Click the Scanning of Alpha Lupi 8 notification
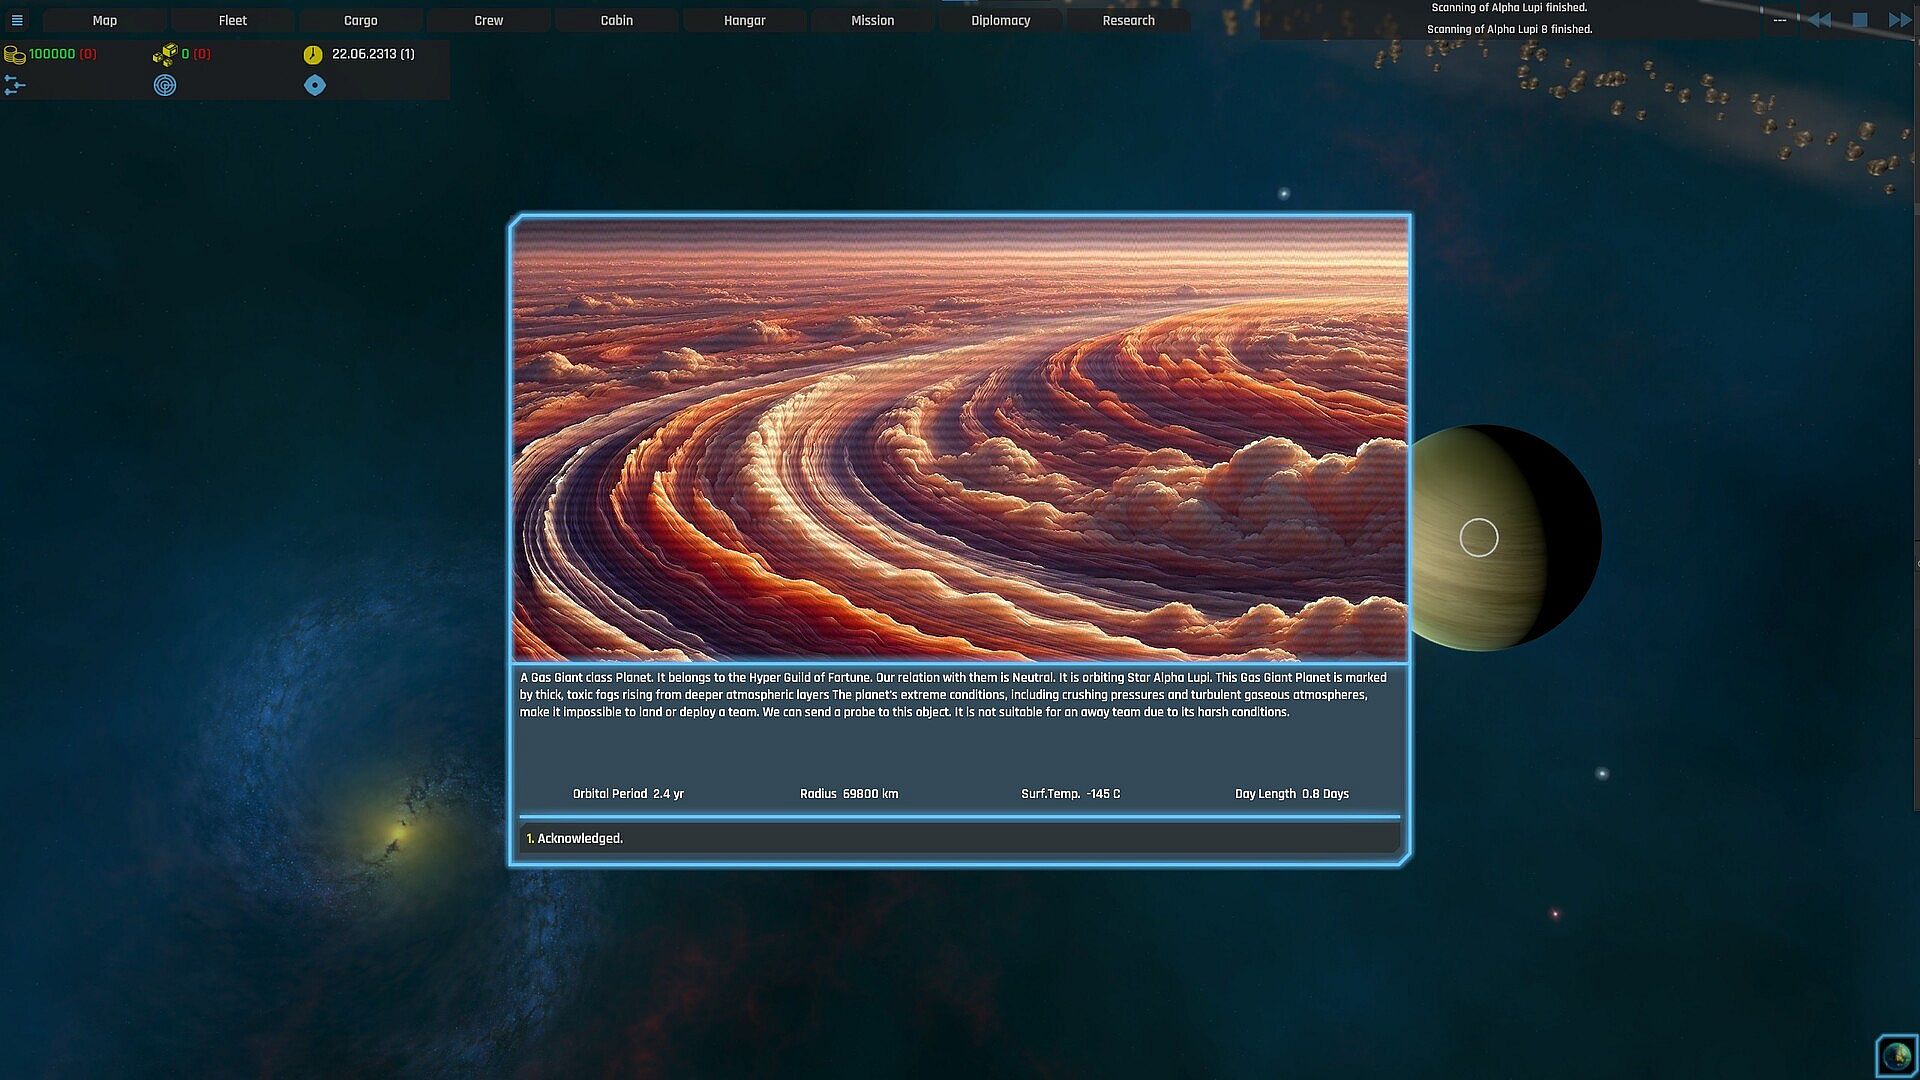Screen dimensions: 1920x1080 pyautogui.click(x=1509, y=29)
